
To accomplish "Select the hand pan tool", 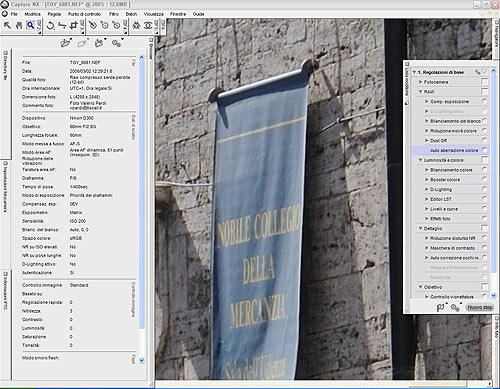I will click(x=19, y=25).
